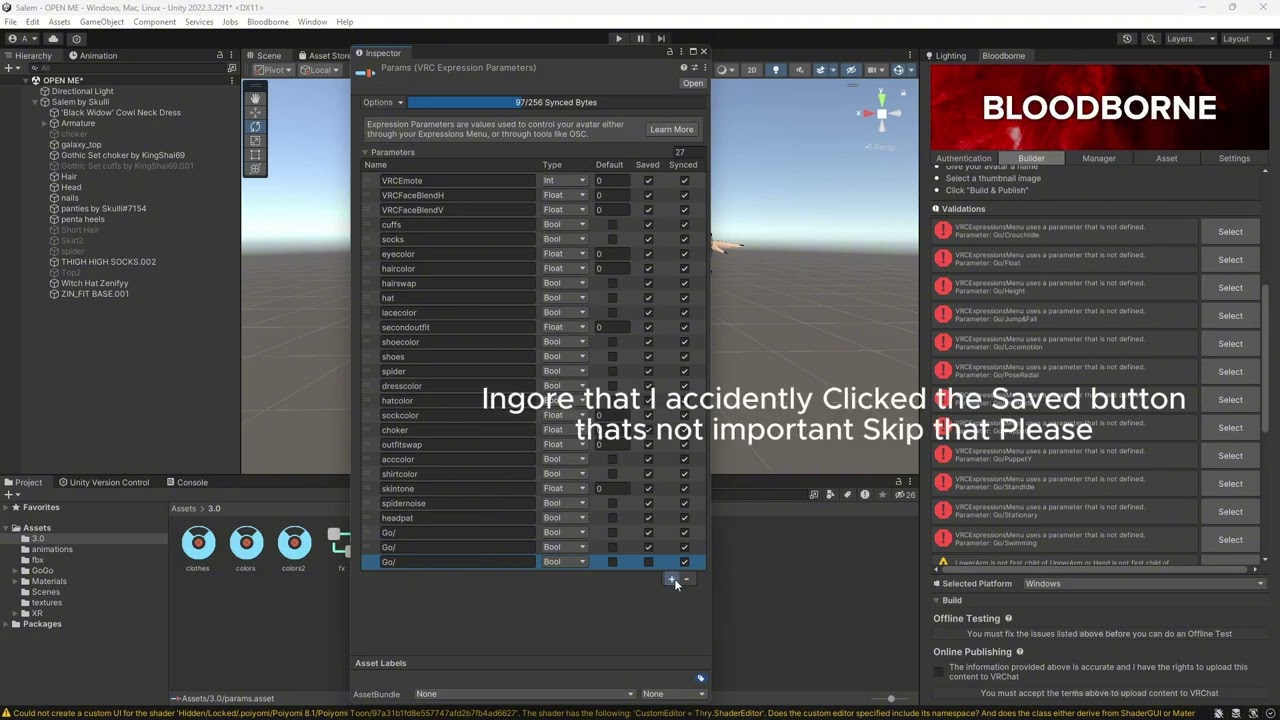Image resolution: width=1280 pixels, height=720 pixels.
Task: Select the Rect tool in Scene overlay
Action: [x=255, y=155]
